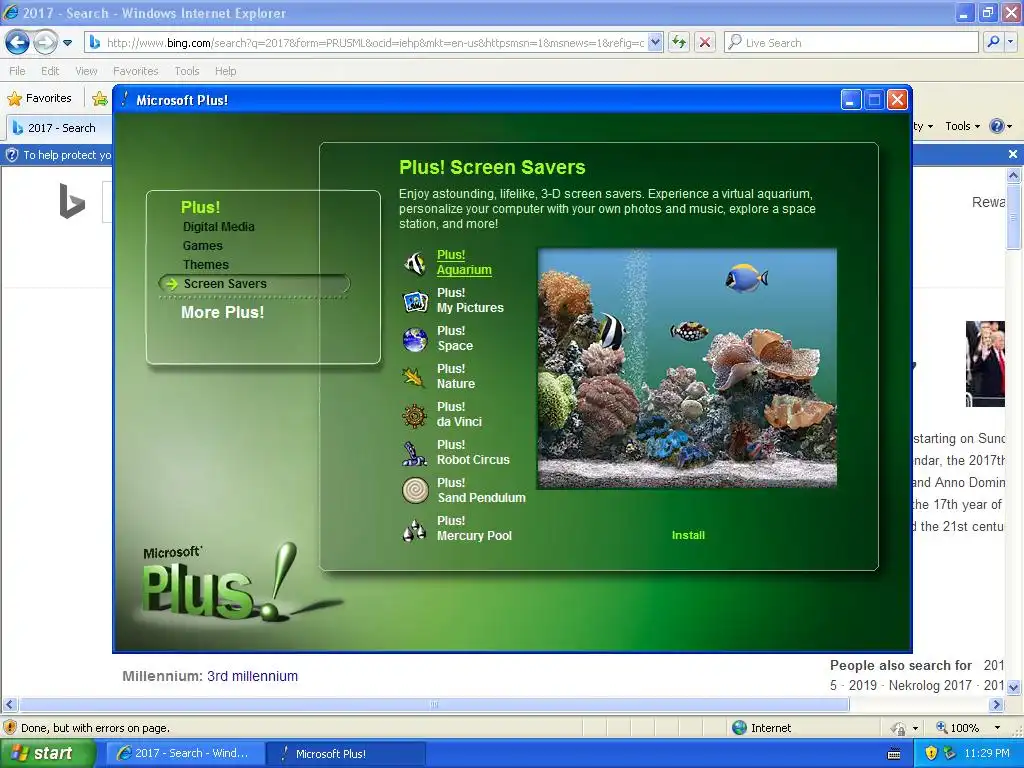This screenshot has width=1024, height=768.
Task: Click the error warning icon in status bar
Action: point(10,728)
